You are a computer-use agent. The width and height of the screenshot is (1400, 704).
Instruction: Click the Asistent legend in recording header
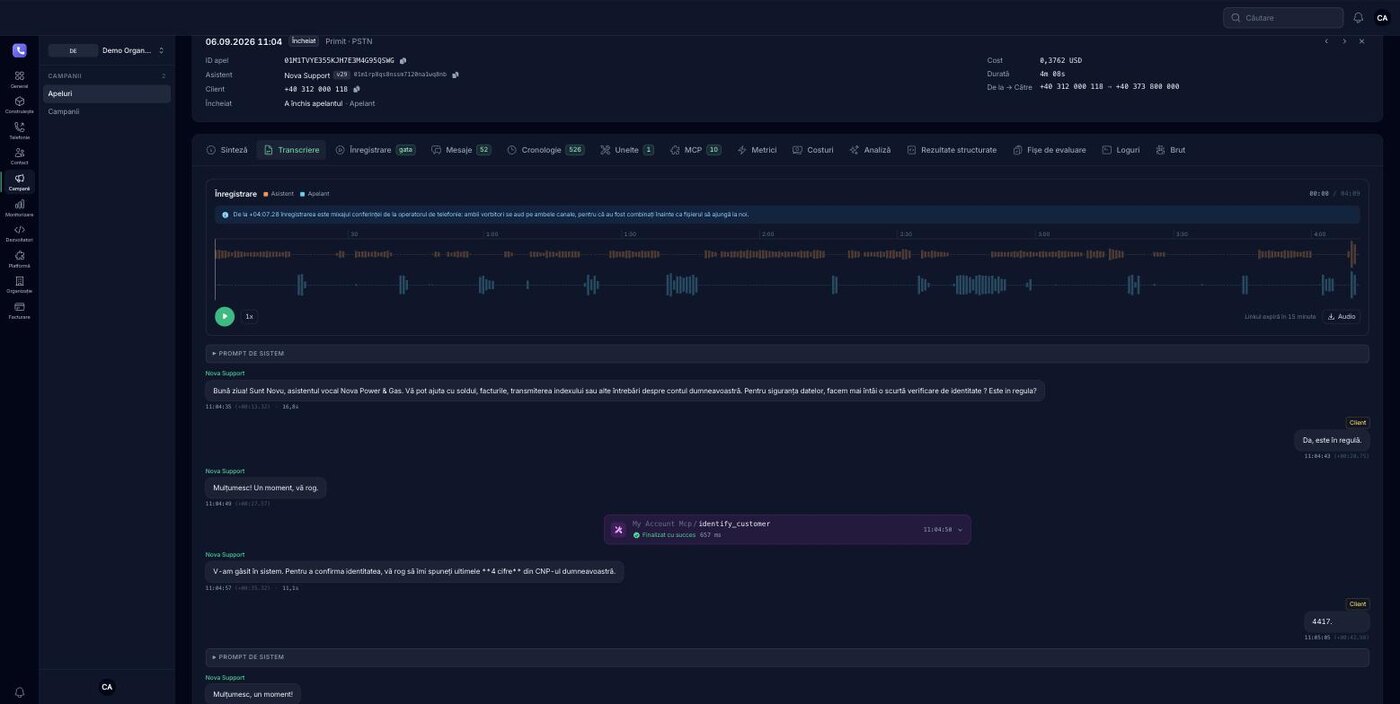pos(279,194)
